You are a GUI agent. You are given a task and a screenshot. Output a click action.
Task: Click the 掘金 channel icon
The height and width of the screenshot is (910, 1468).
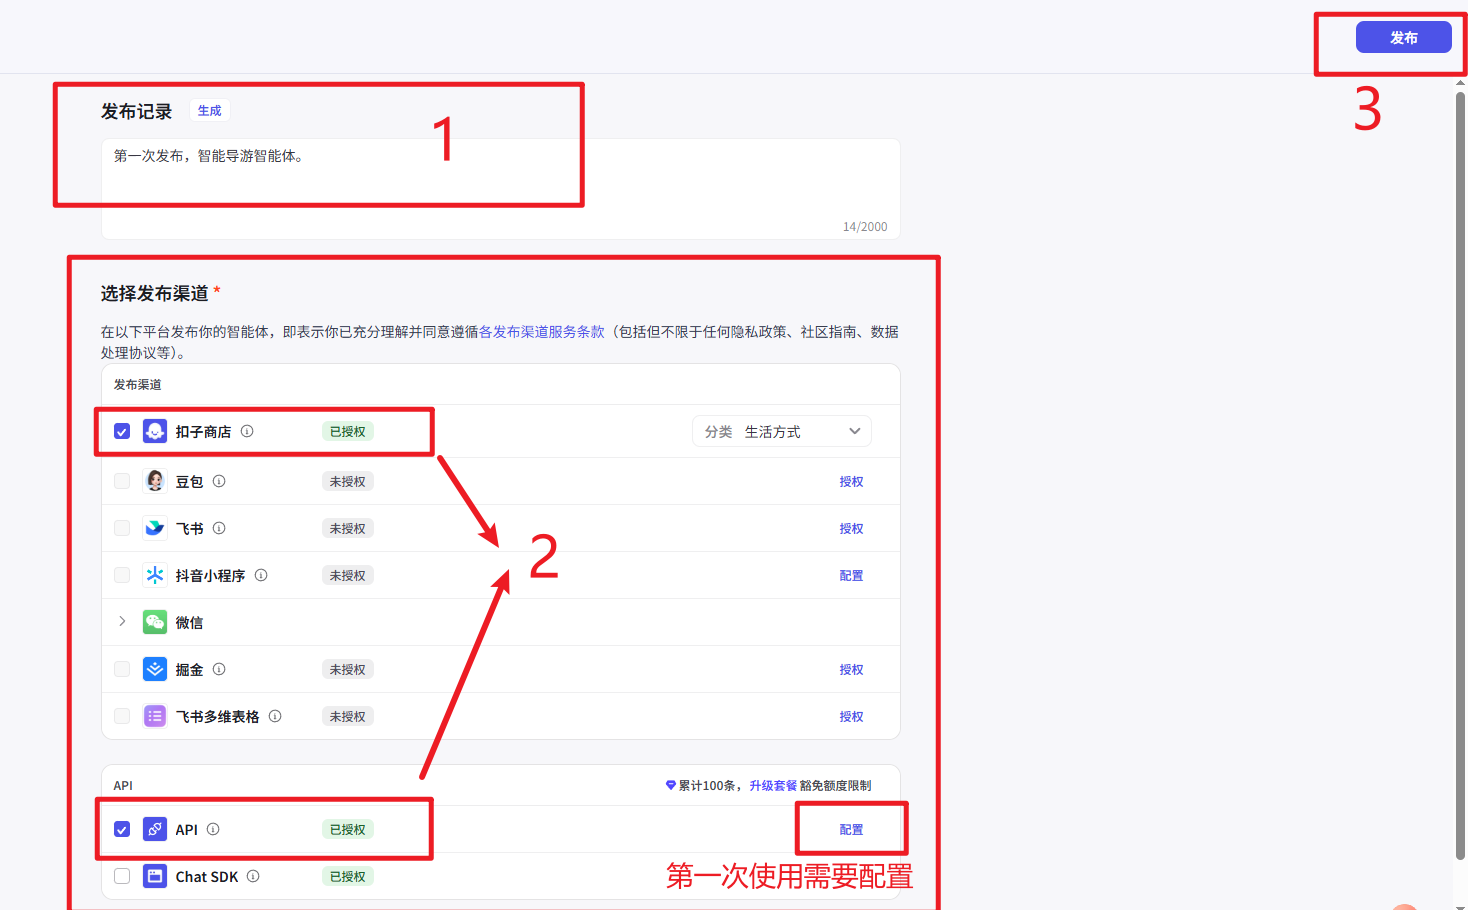coord(155,669)
